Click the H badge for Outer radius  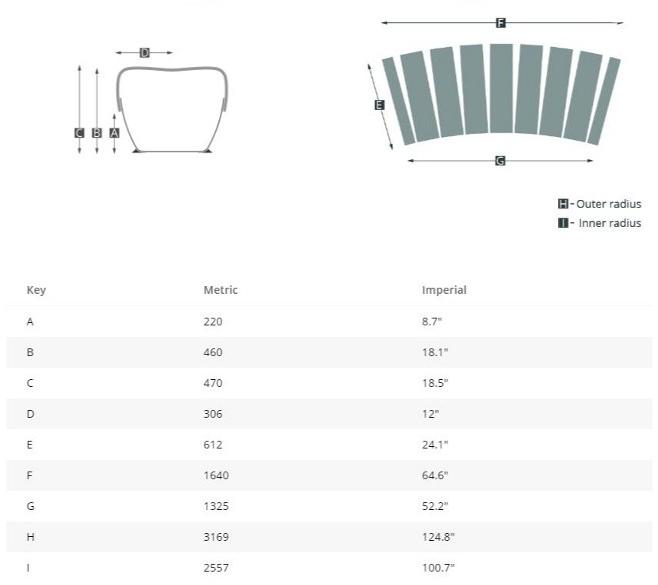(x=563, y=204)
